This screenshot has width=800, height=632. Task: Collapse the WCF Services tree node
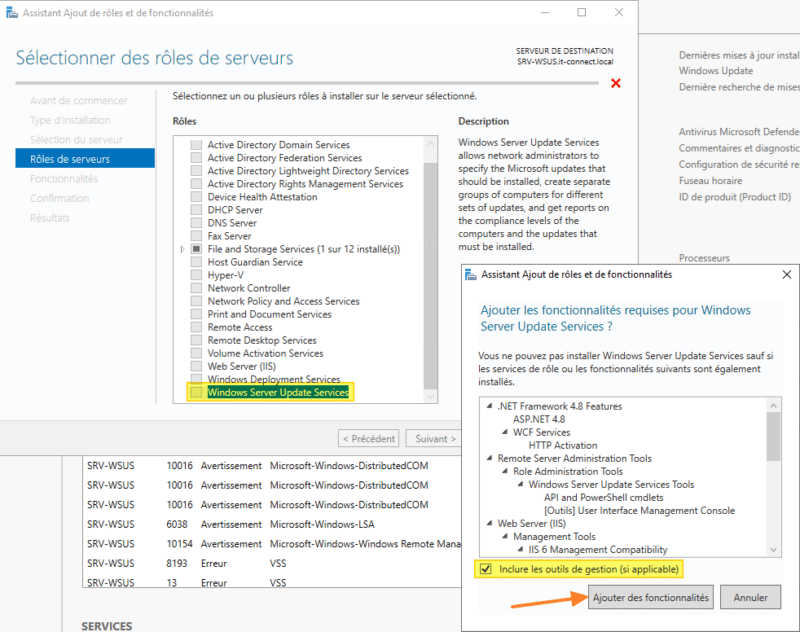point(503,433)
